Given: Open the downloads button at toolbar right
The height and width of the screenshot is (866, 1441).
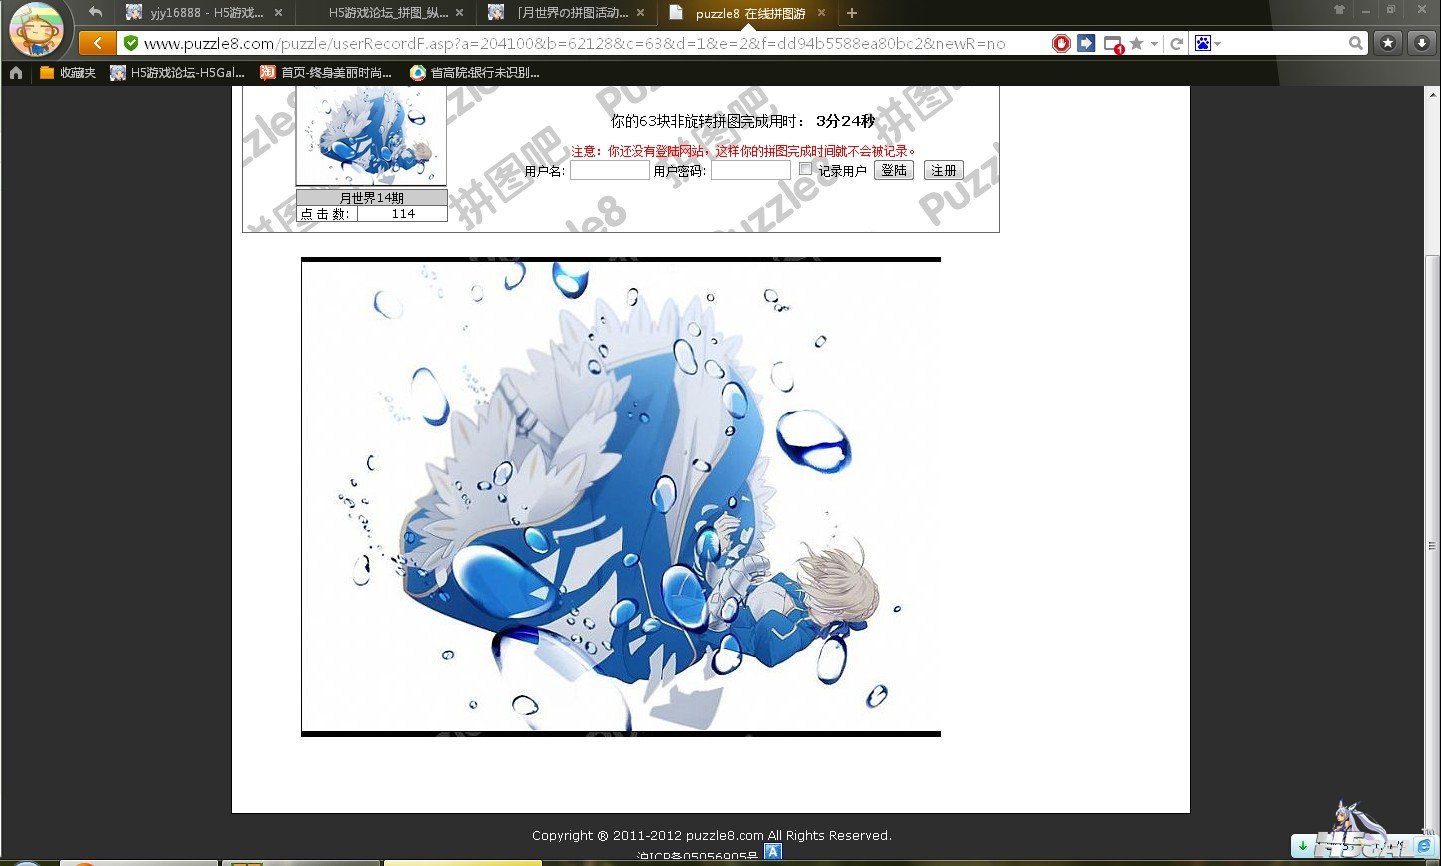Looking at the screenshot, I should pyautogui.click(x=1421, y=43).
